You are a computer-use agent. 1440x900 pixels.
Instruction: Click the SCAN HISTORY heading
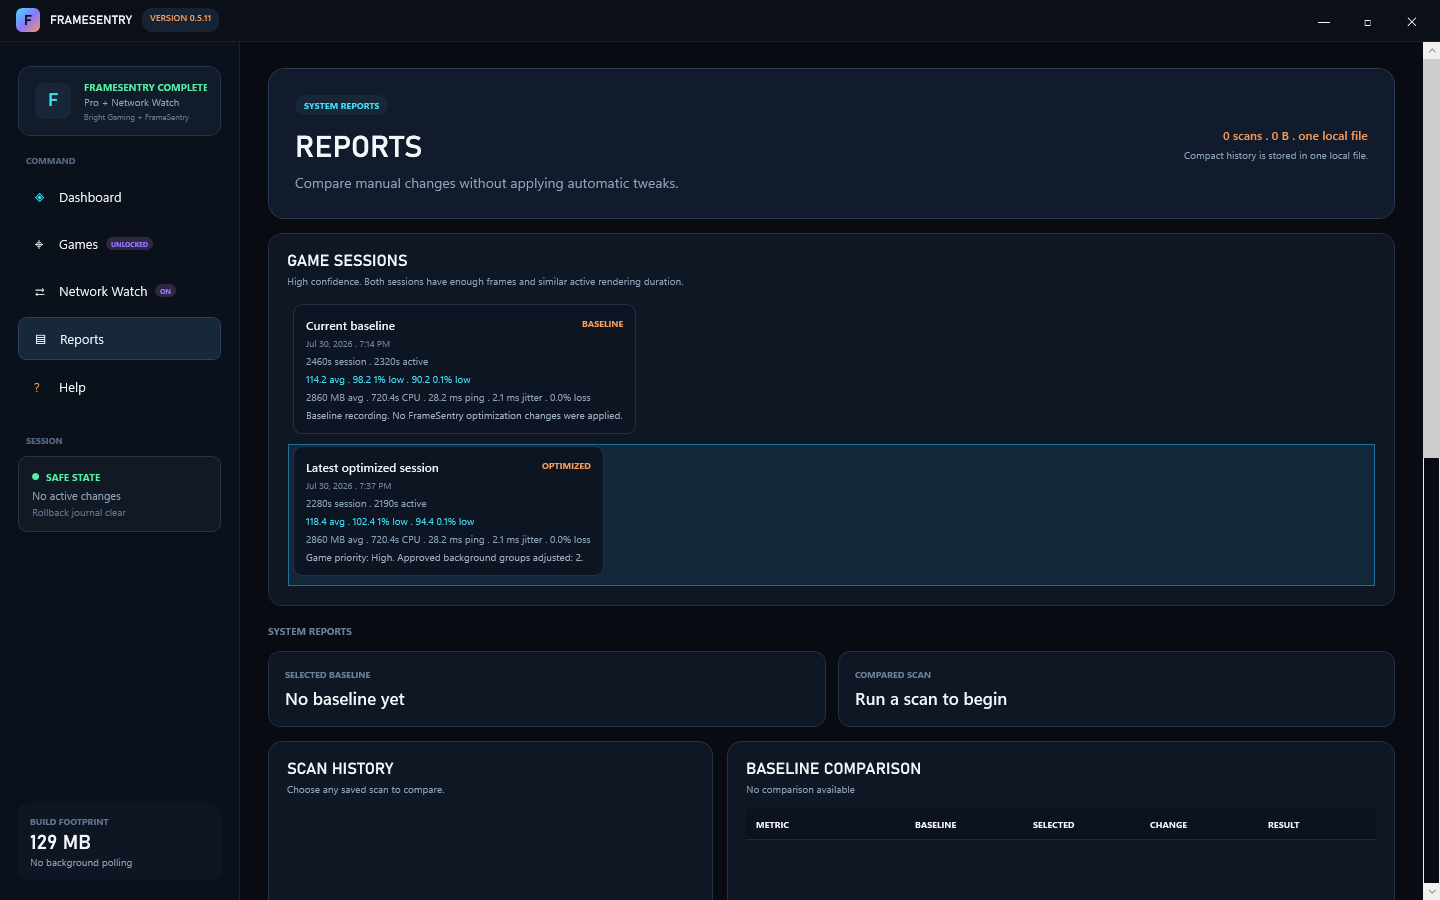(340, 769)
